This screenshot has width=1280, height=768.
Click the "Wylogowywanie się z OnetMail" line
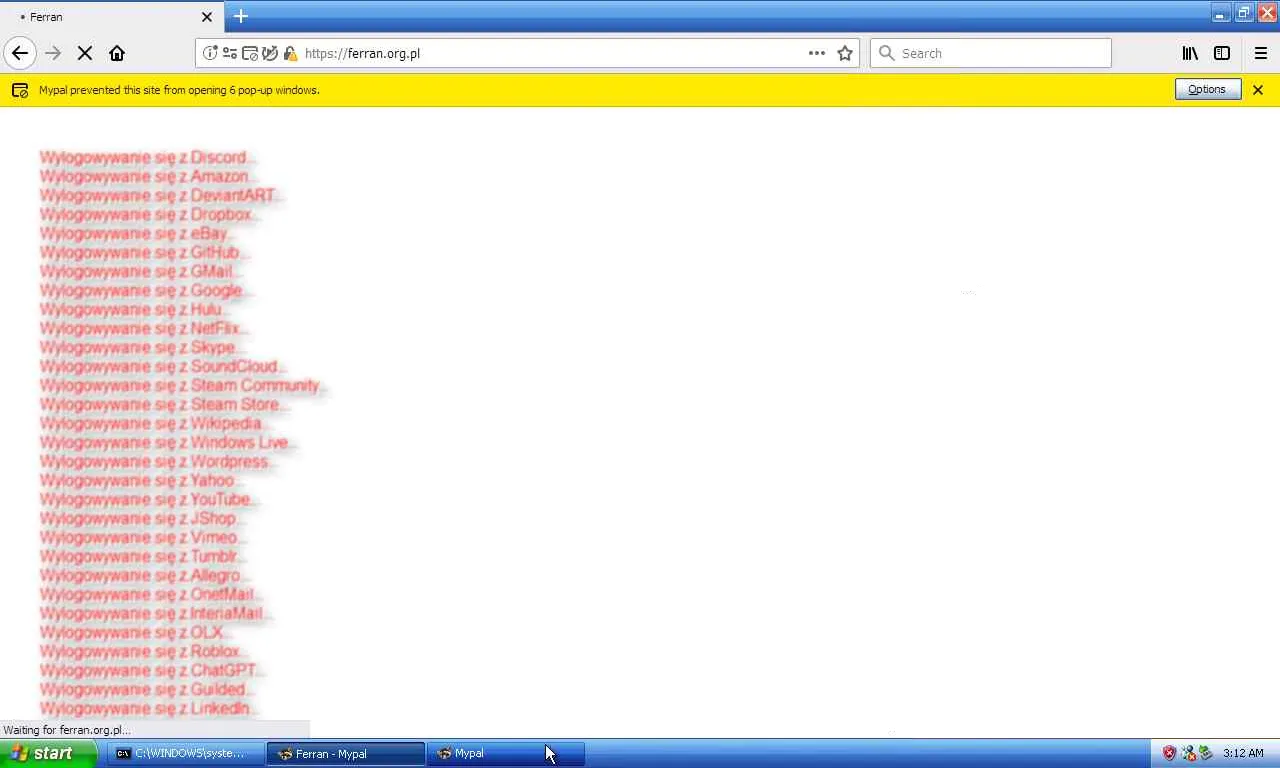click(149, 594)
